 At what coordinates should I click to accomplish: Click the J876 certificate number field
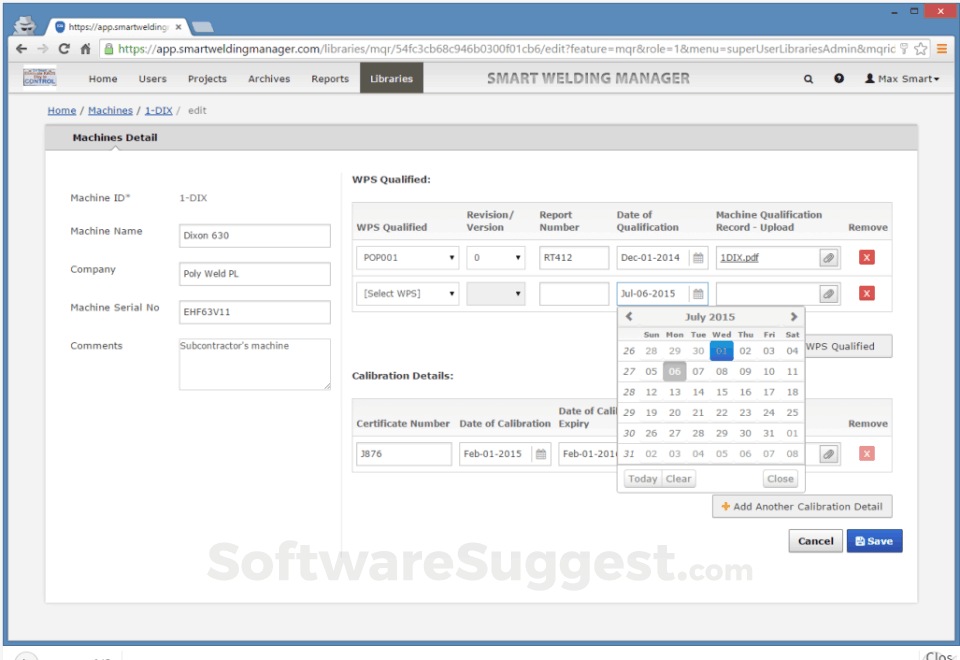(403, 454)
